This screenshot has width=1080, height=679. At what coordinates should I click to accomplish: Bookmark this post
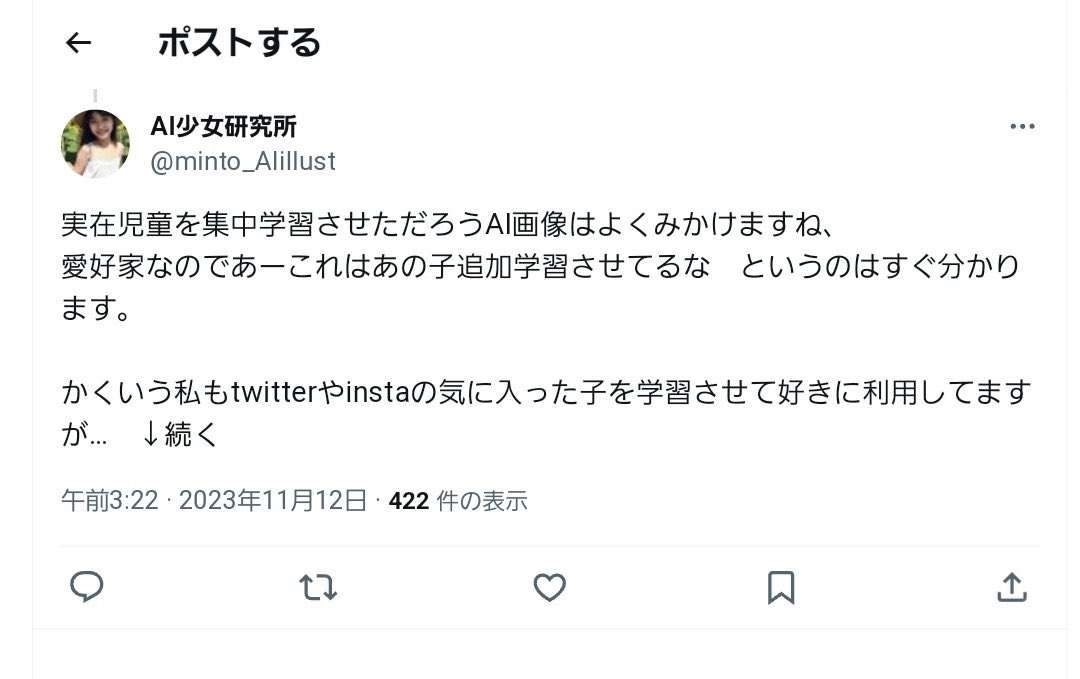pos(781,587)
